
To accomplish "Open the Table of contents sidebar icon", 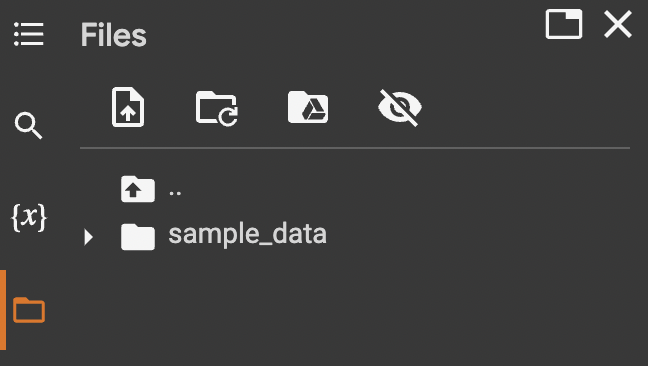I will [29, 34].
